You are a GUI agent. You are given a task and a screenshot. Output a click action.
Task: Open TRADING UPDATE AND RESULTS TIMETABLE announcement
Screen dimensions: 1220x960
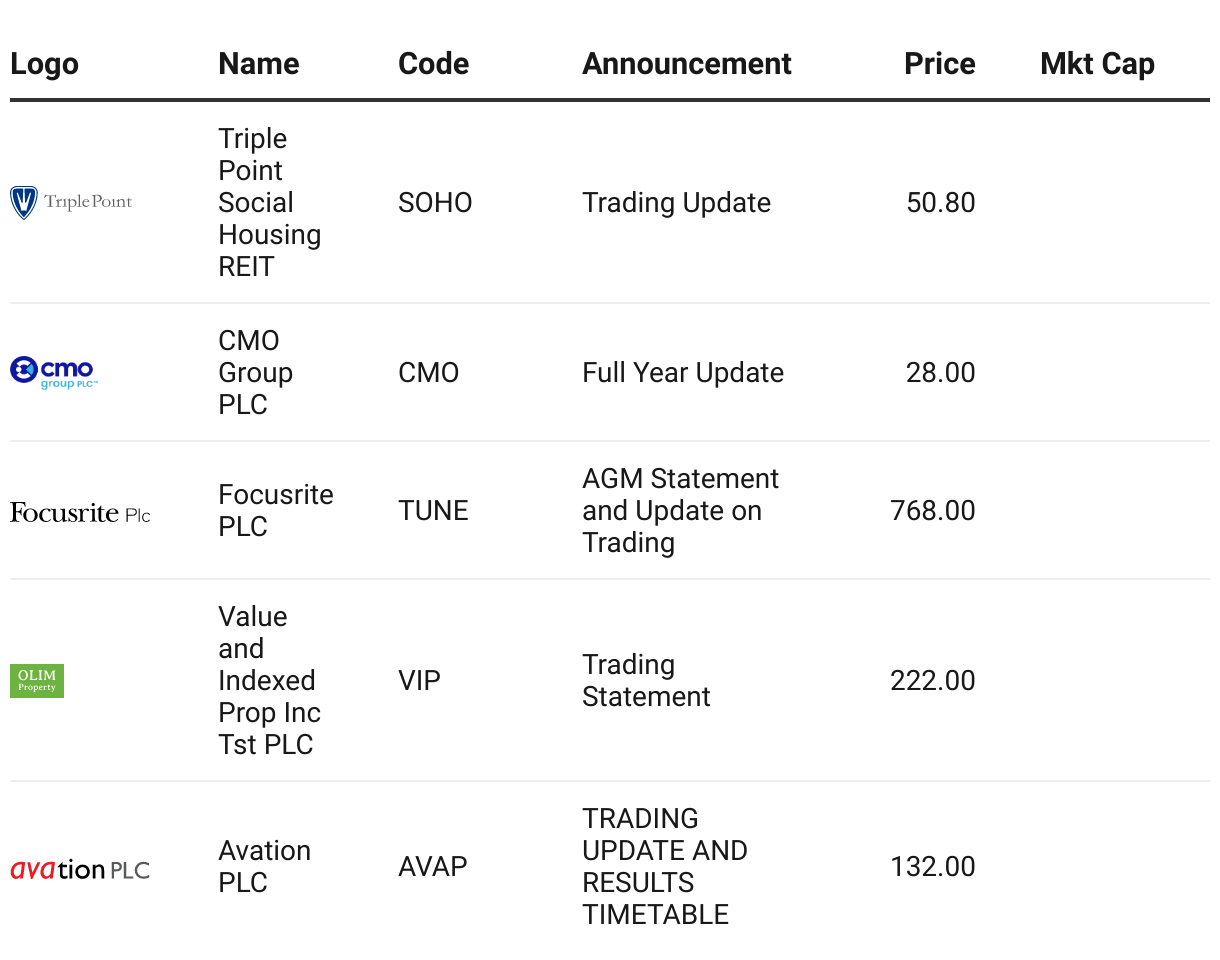click(665, 867)
